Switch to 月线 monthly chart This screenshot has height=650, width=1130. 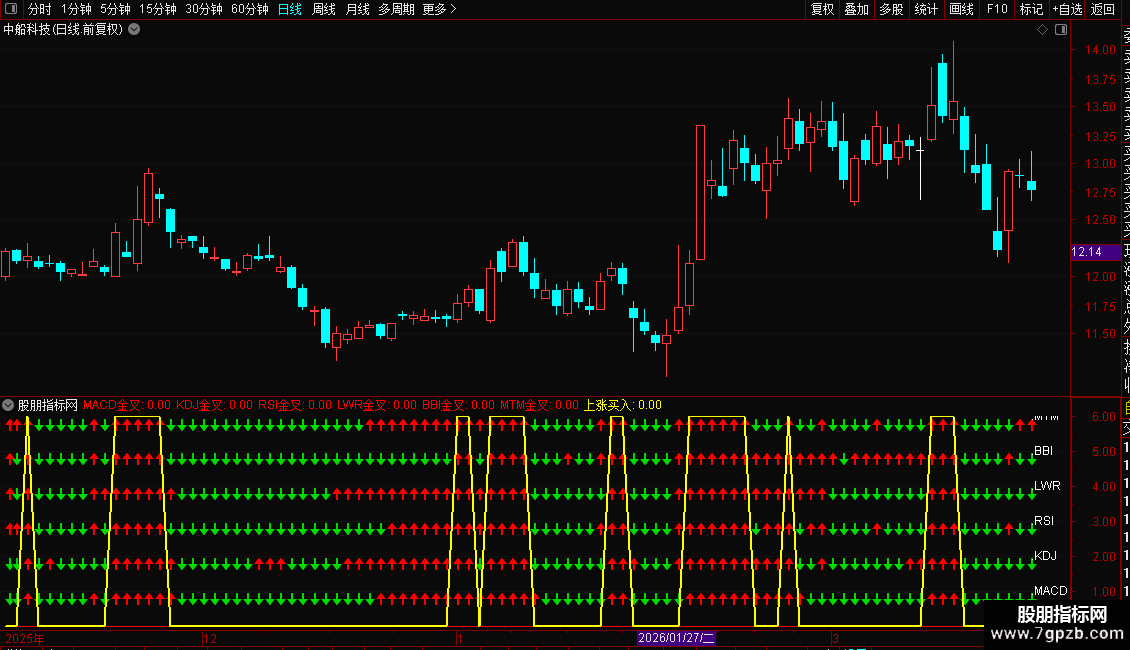(x=357, y=9)
